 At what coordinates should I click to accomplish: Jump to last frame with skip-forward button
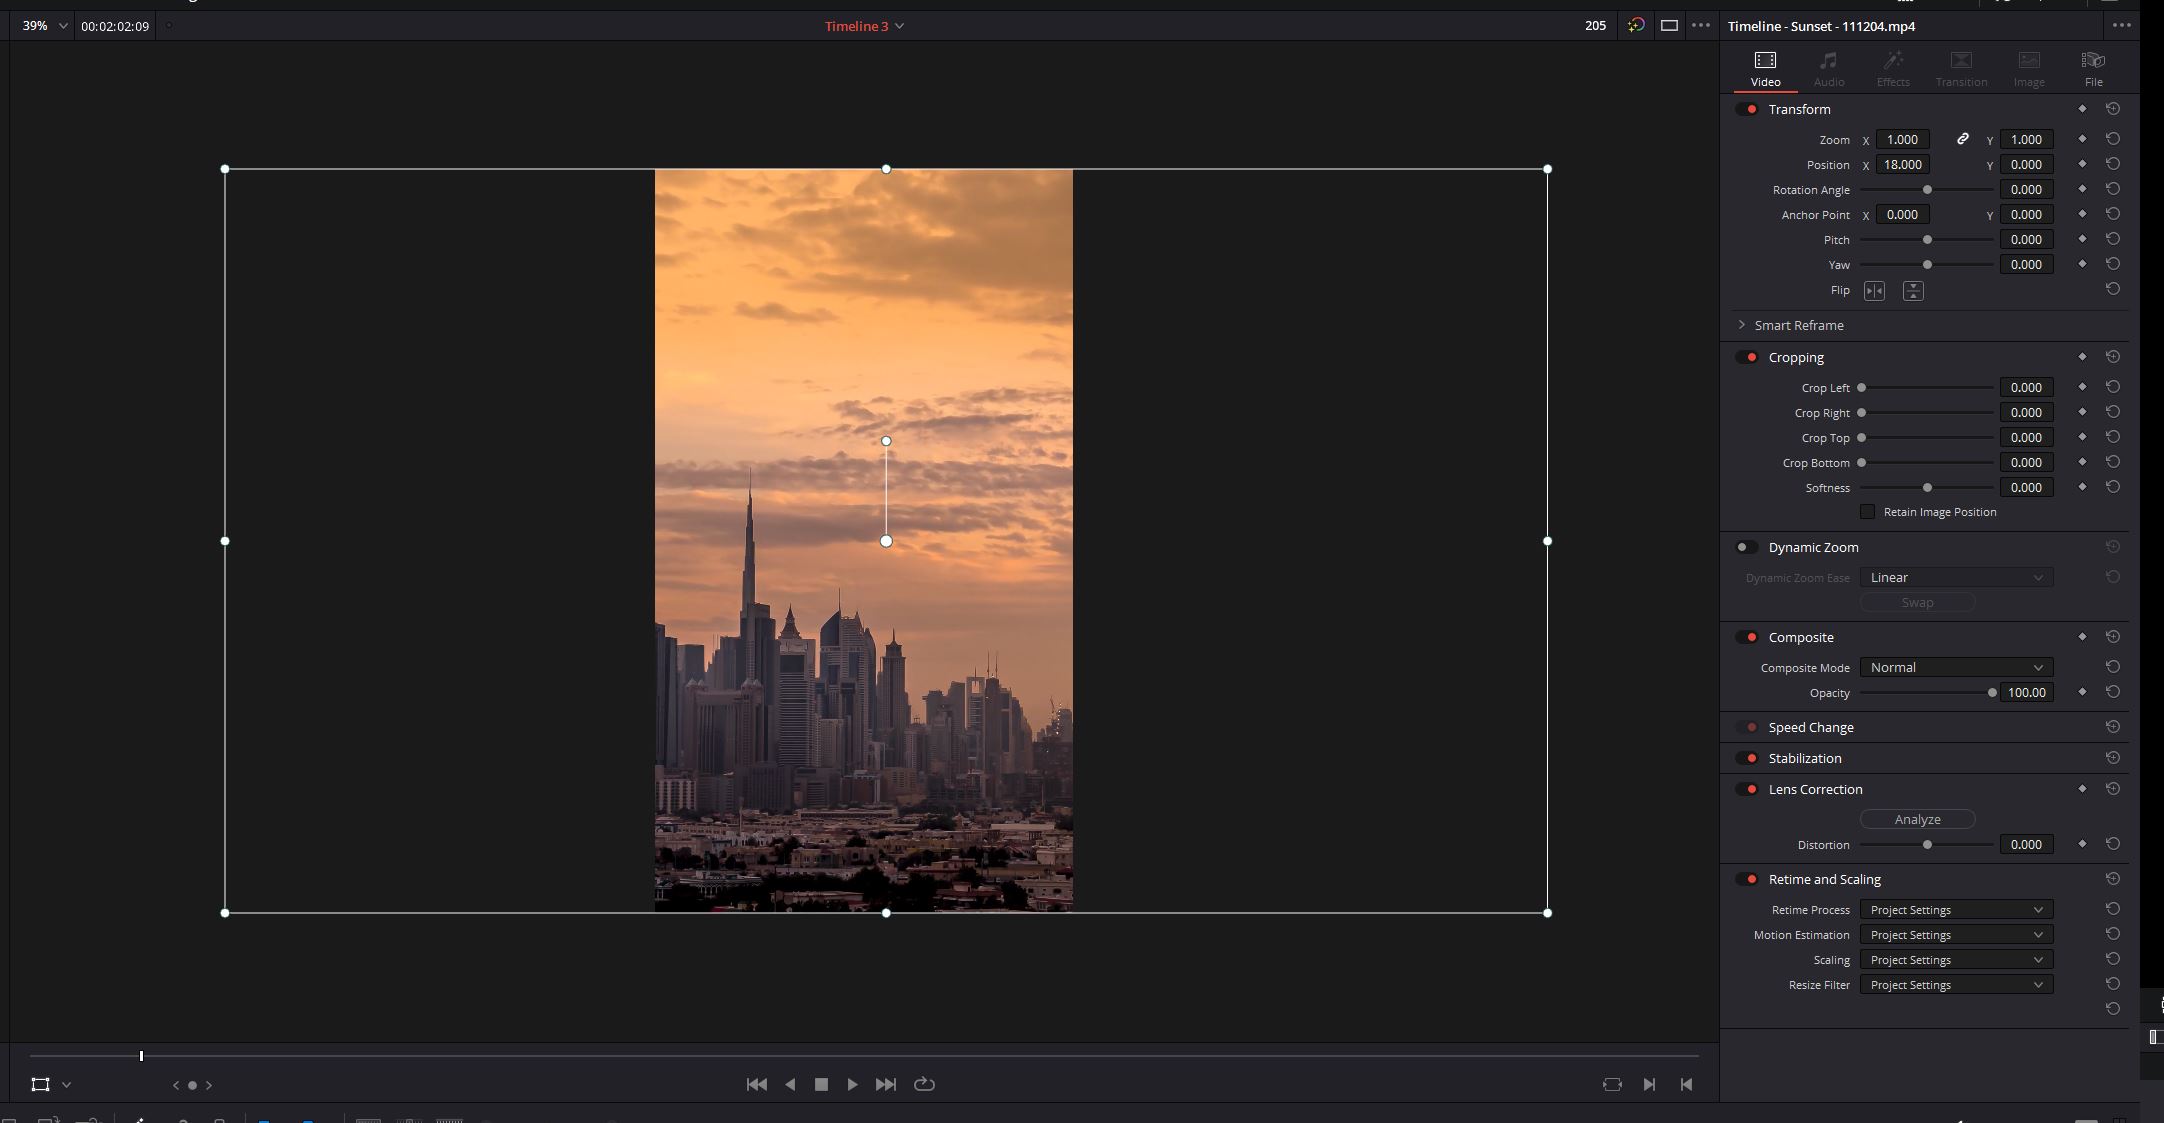886,1084
